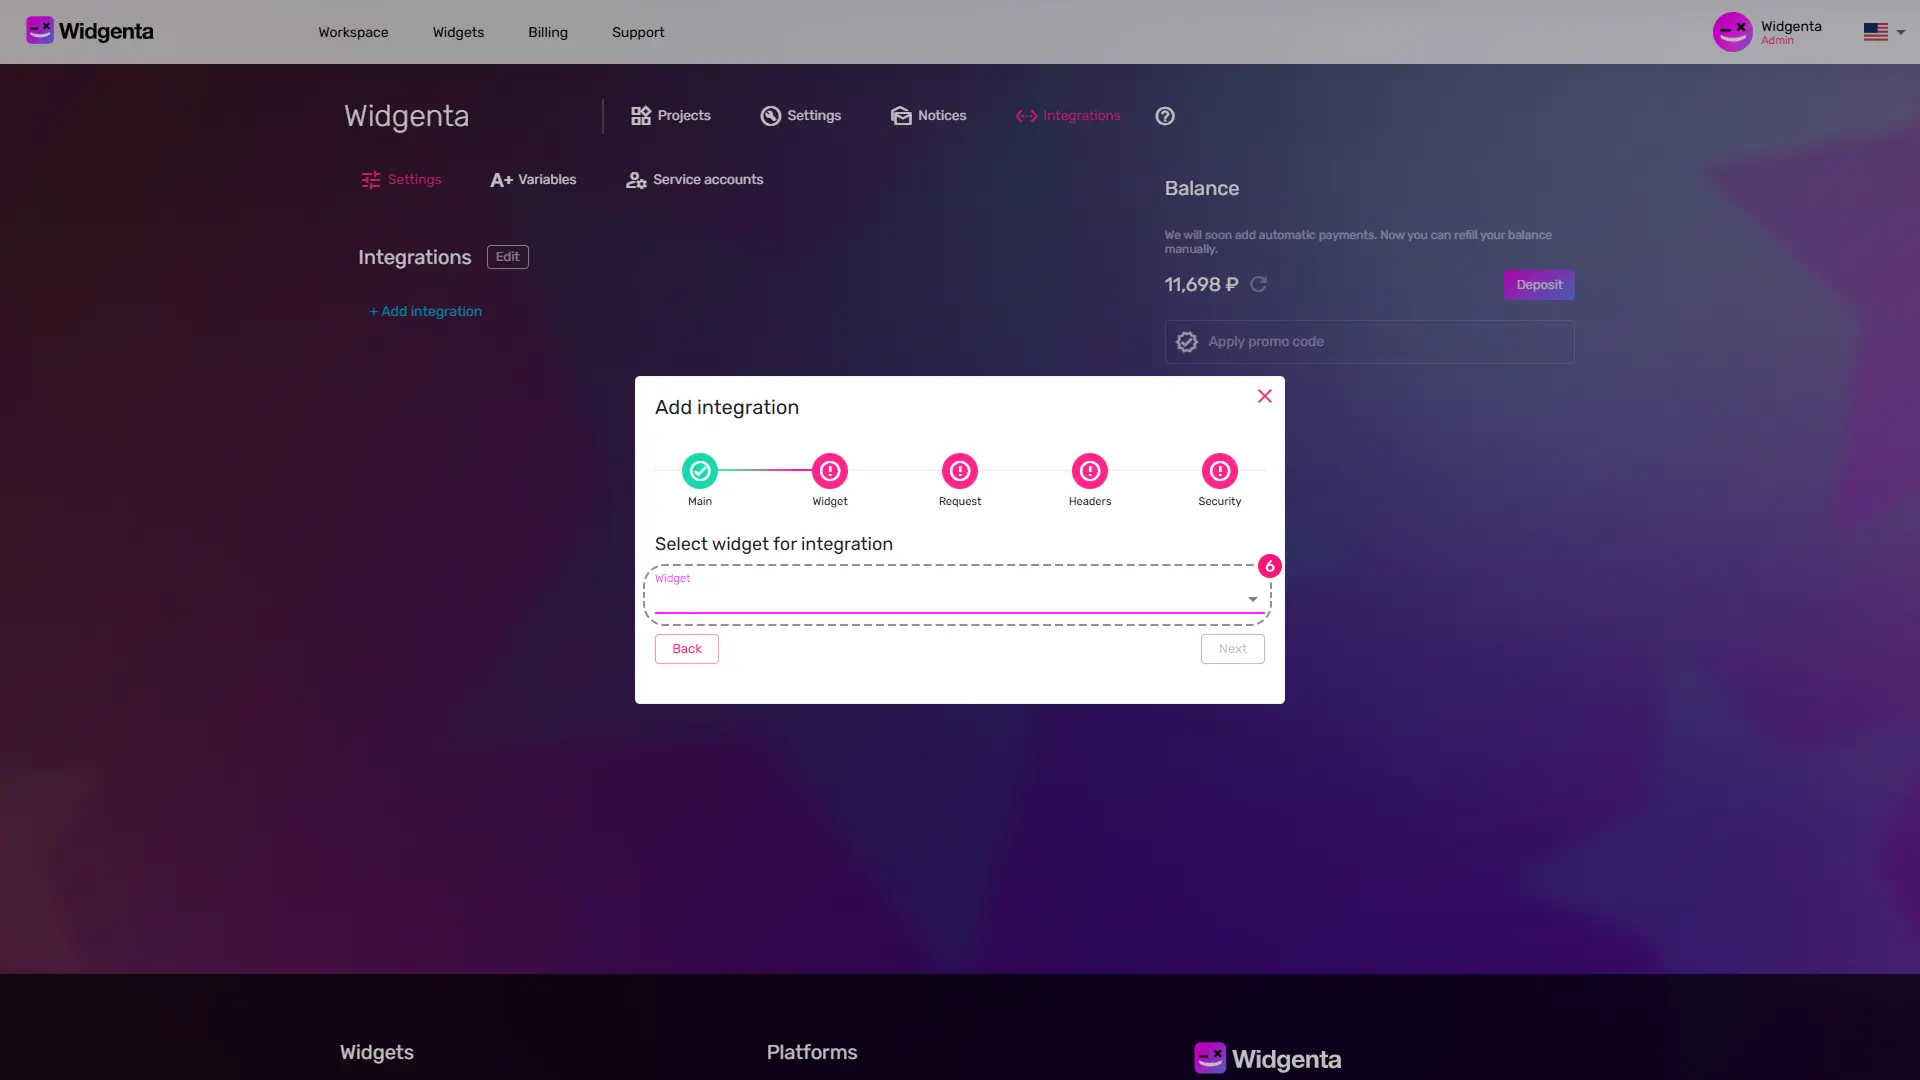Click the Apply promo code field

point(1368,341)
